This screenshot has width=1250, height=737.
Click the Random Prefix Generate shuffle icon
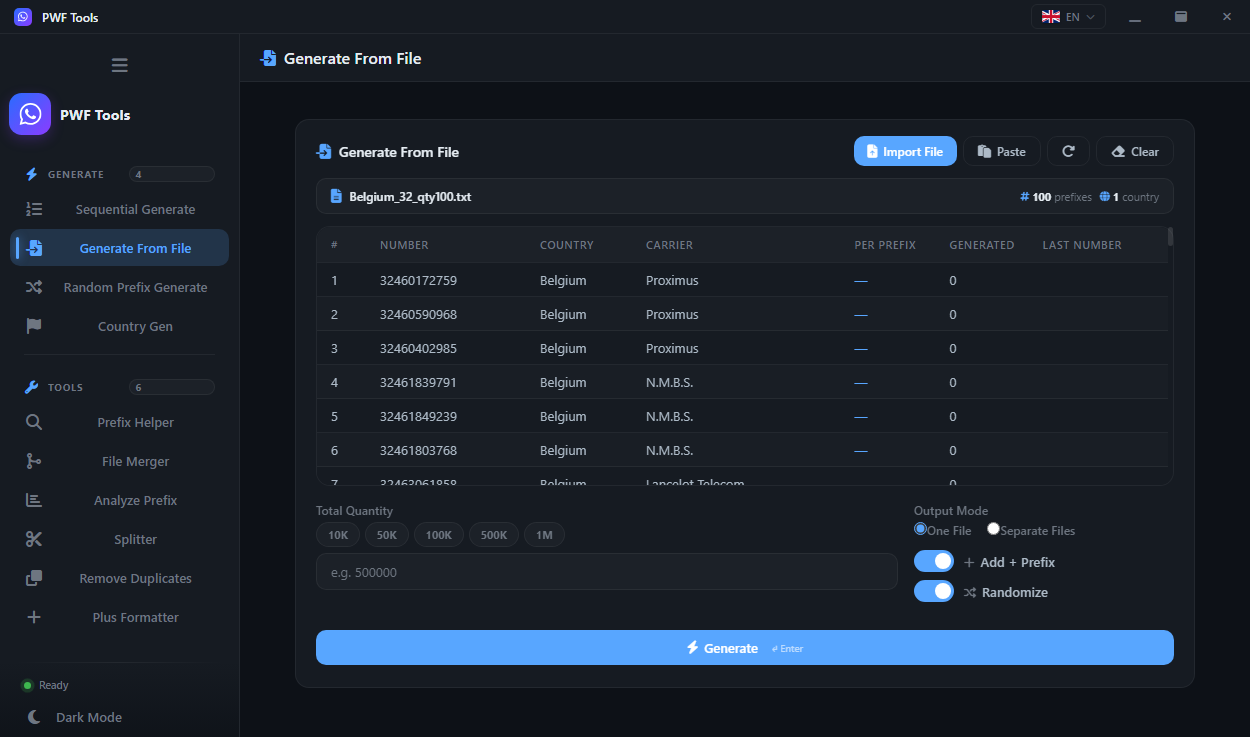[x=34, y=287]
